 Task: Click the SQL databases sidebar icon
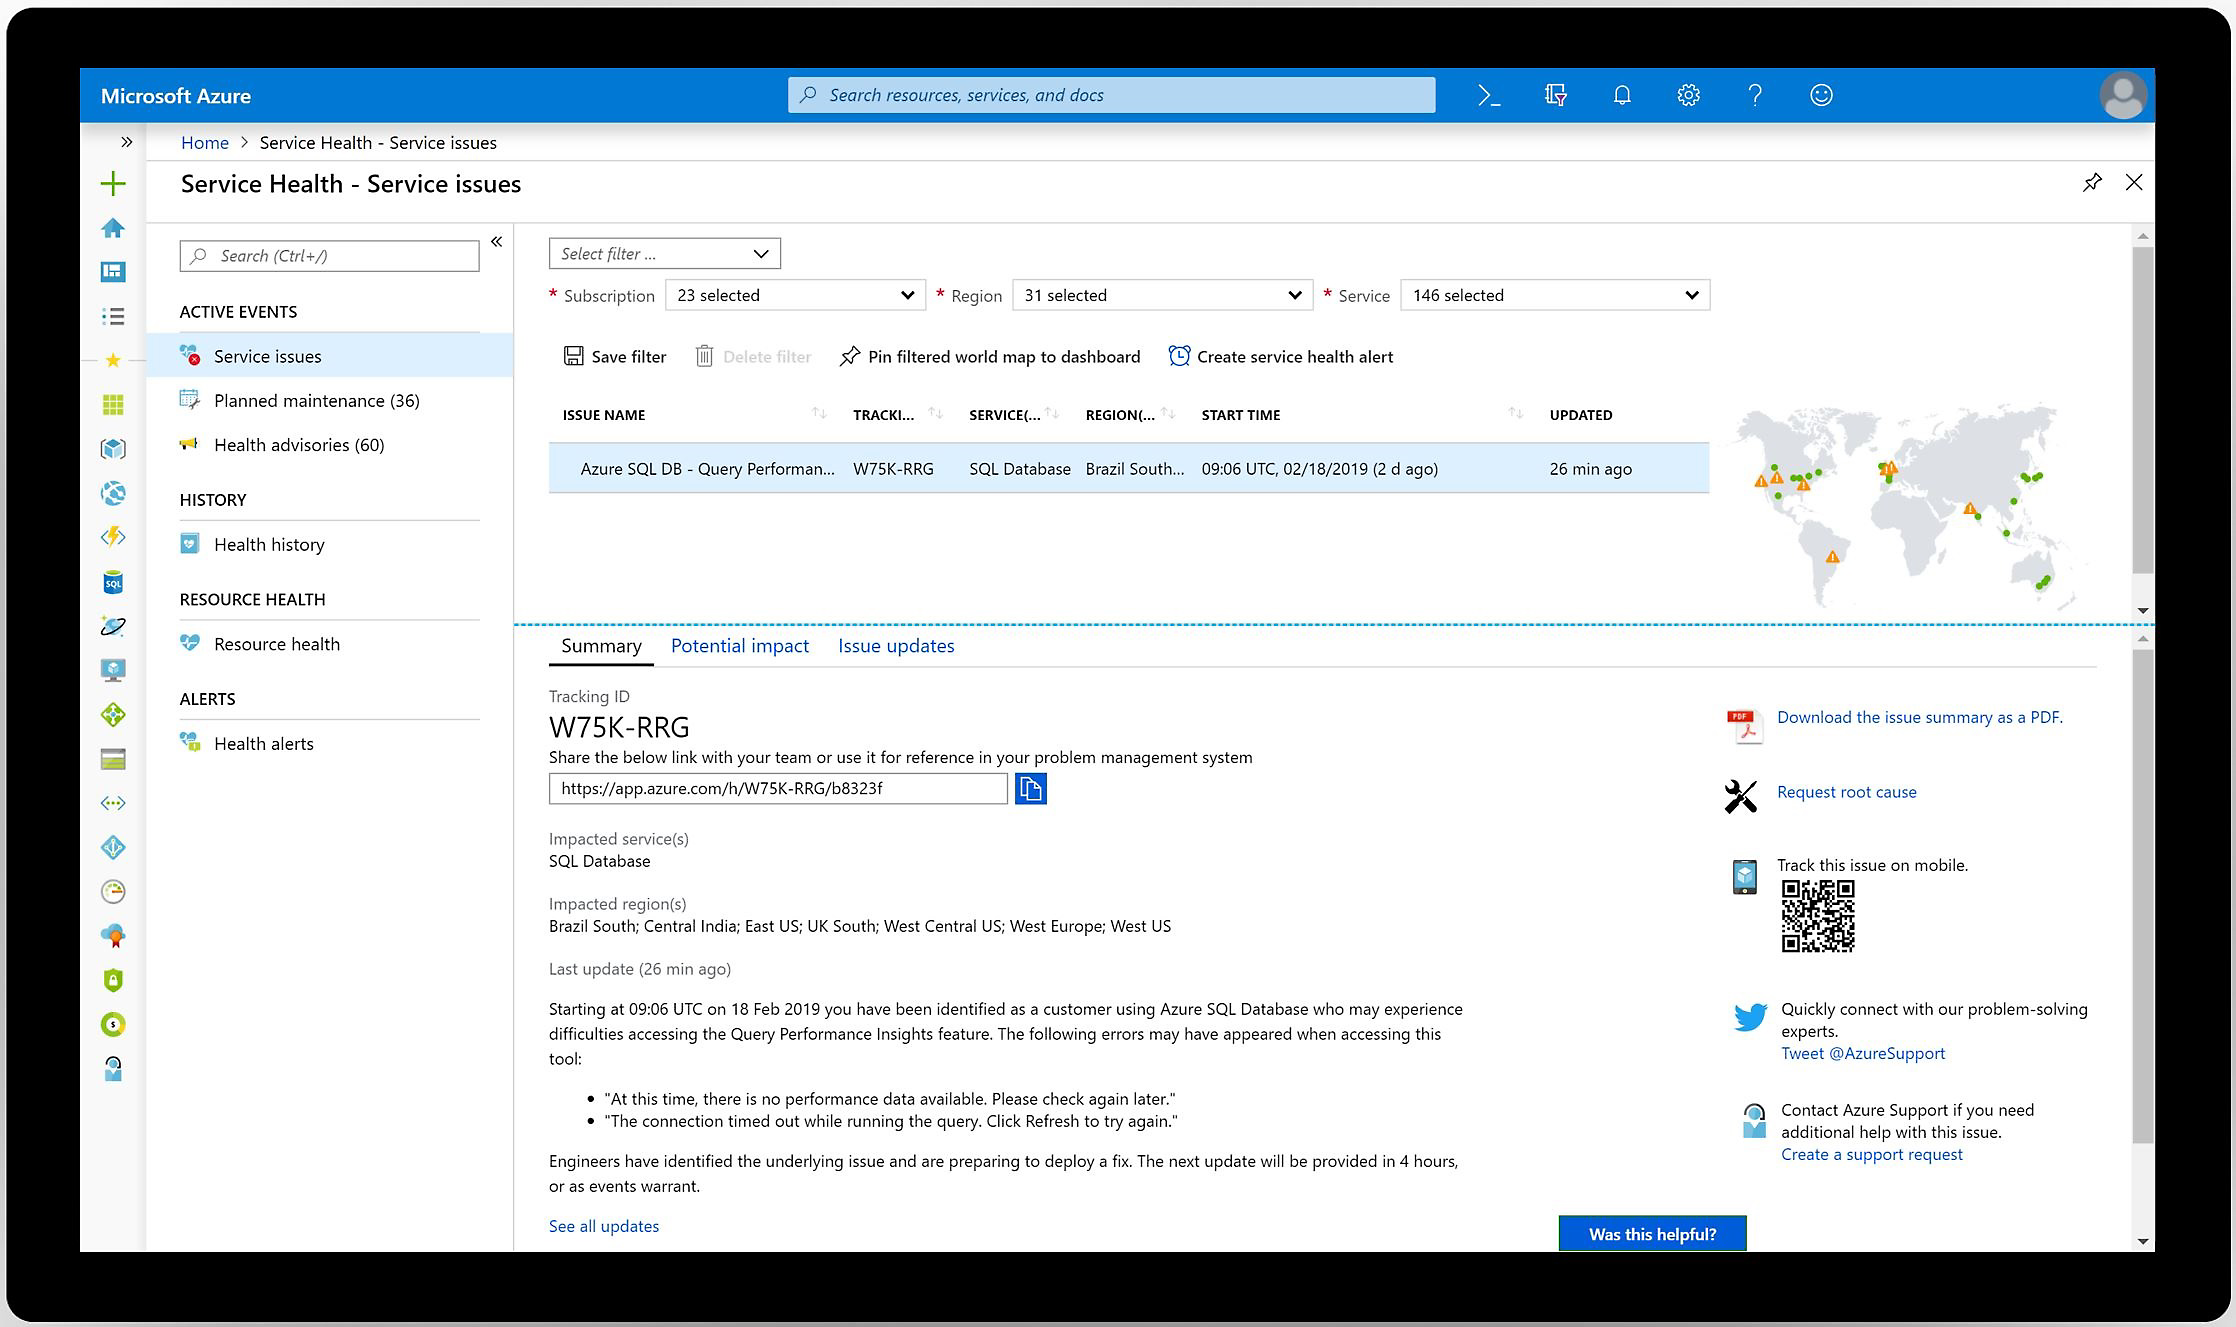pyautogui.click(x=113, y=582)
